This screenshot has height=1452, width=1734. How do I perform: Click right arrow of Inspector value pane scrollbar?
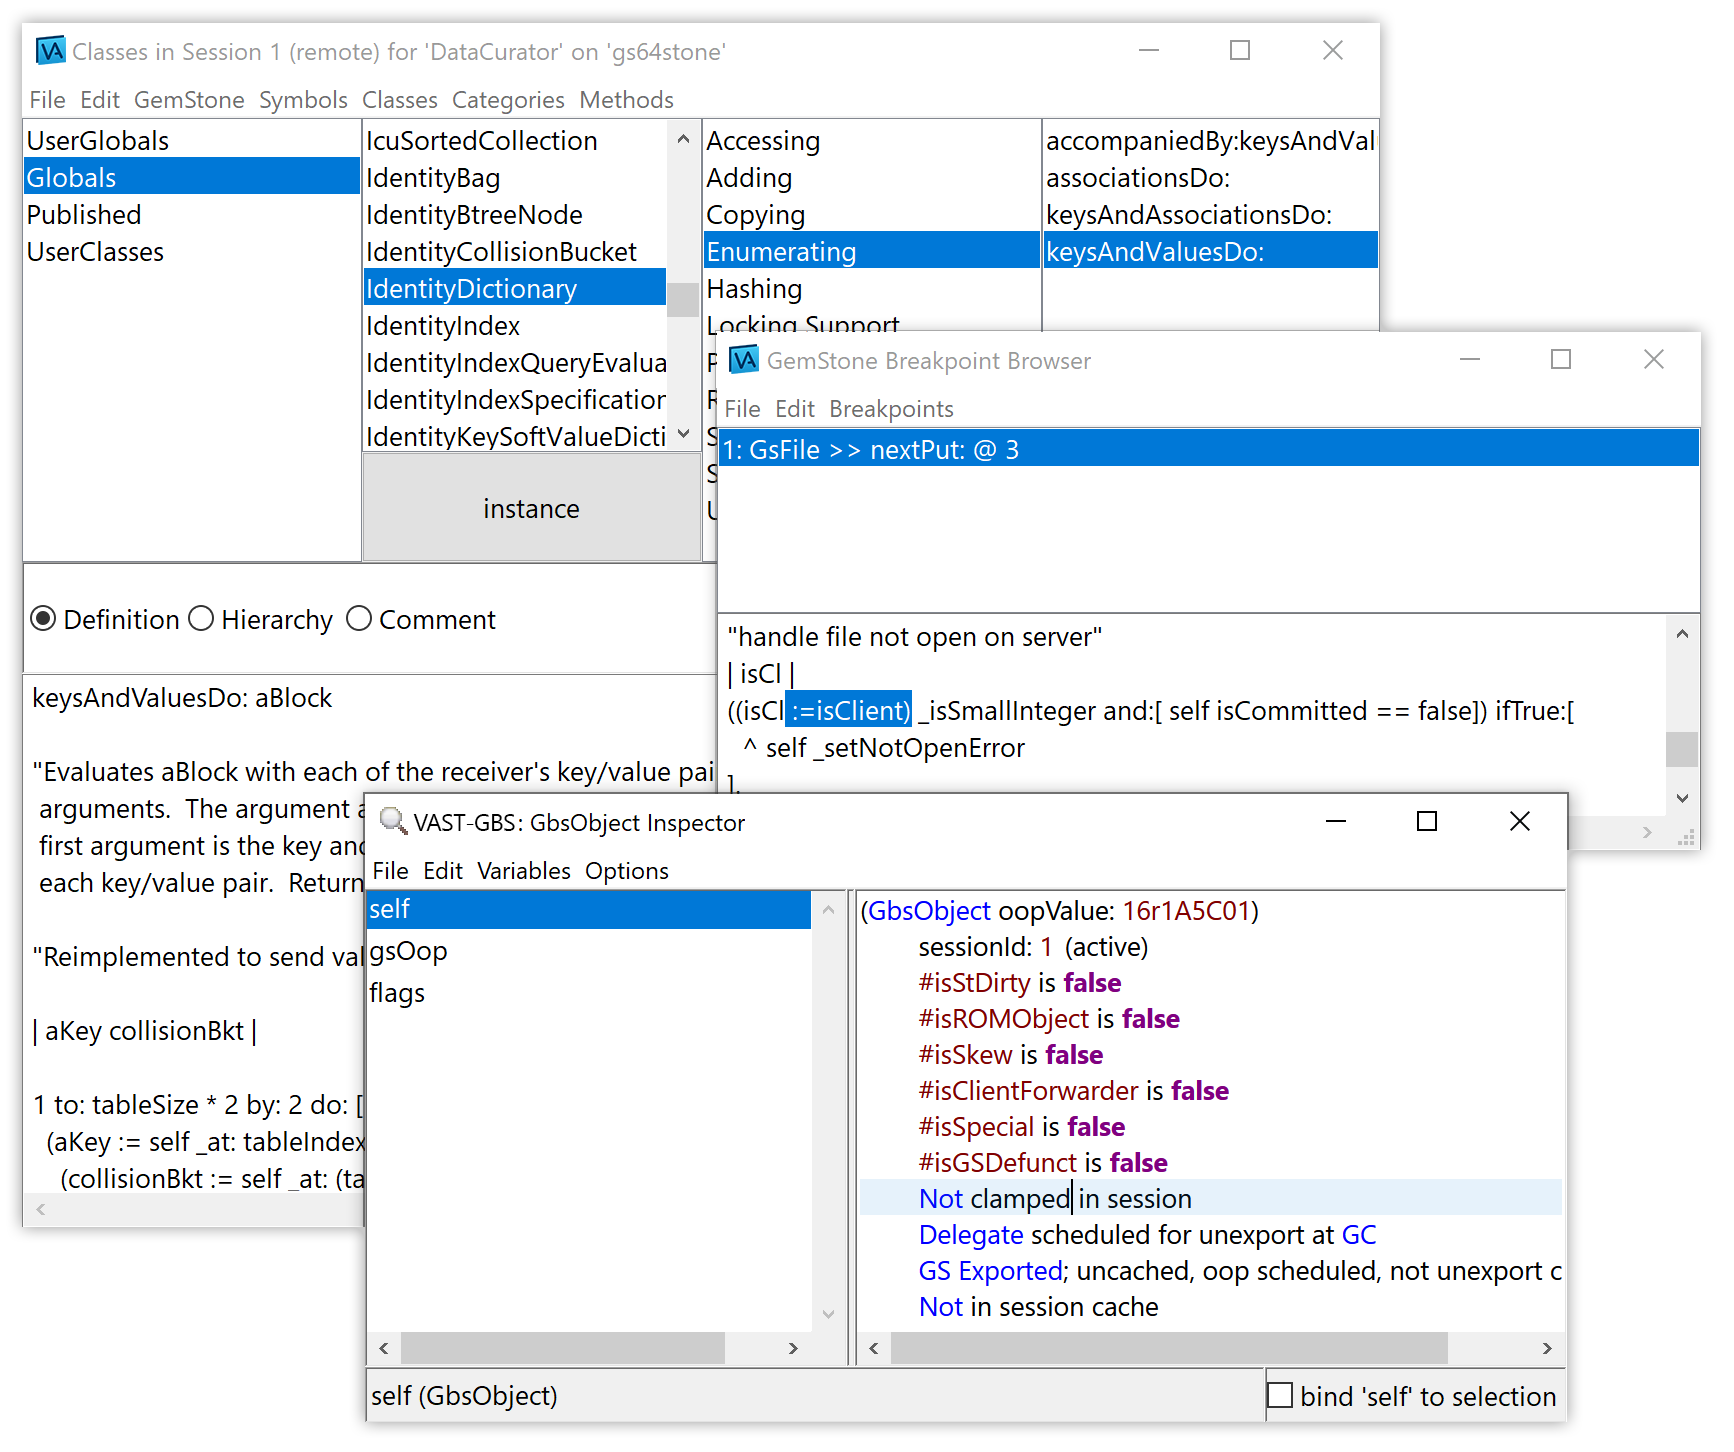[x=1547, y=1348]
